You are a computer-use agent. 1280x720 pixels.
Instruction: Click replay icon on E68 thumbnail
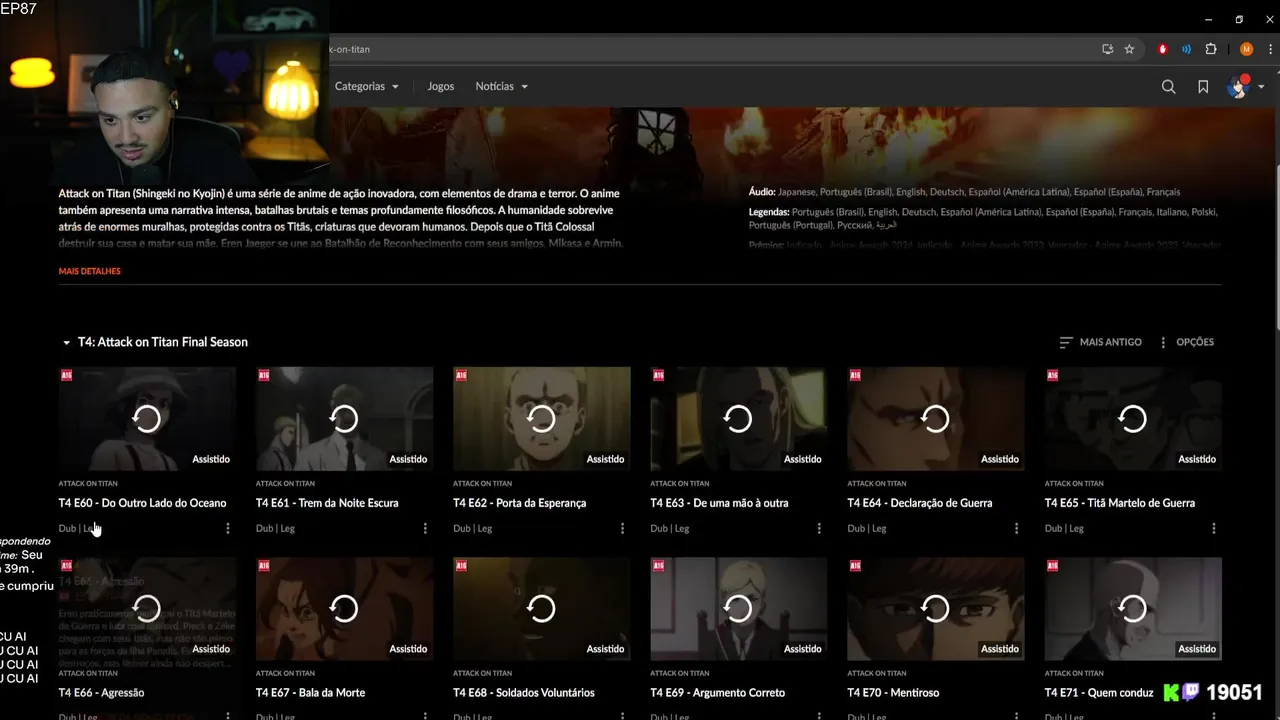[x=541, y=608]
